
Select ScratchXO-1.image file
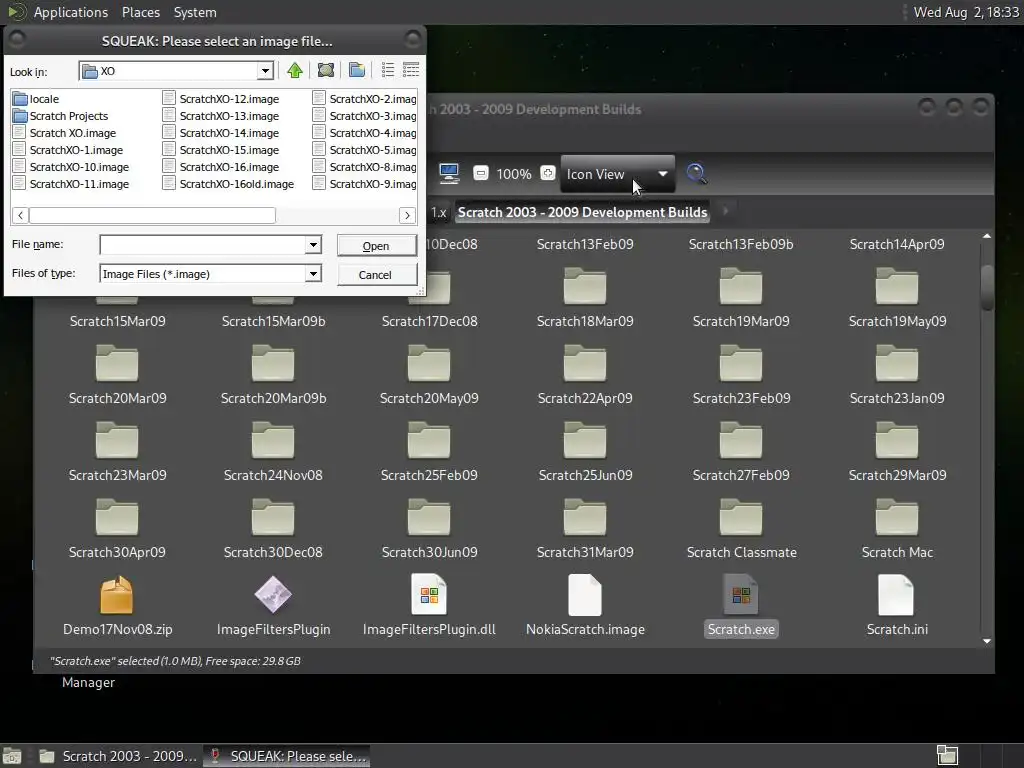68,150
